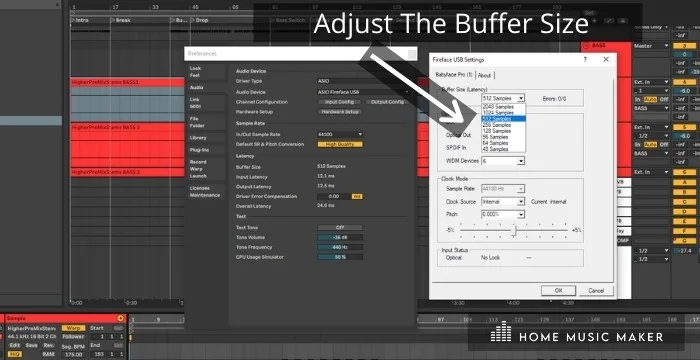Click the CPU Usage Simulator 50 % slider
Image resolution: width=700 pixels, height=360 pixels.
pyautogui.click(x=340, y=257)
